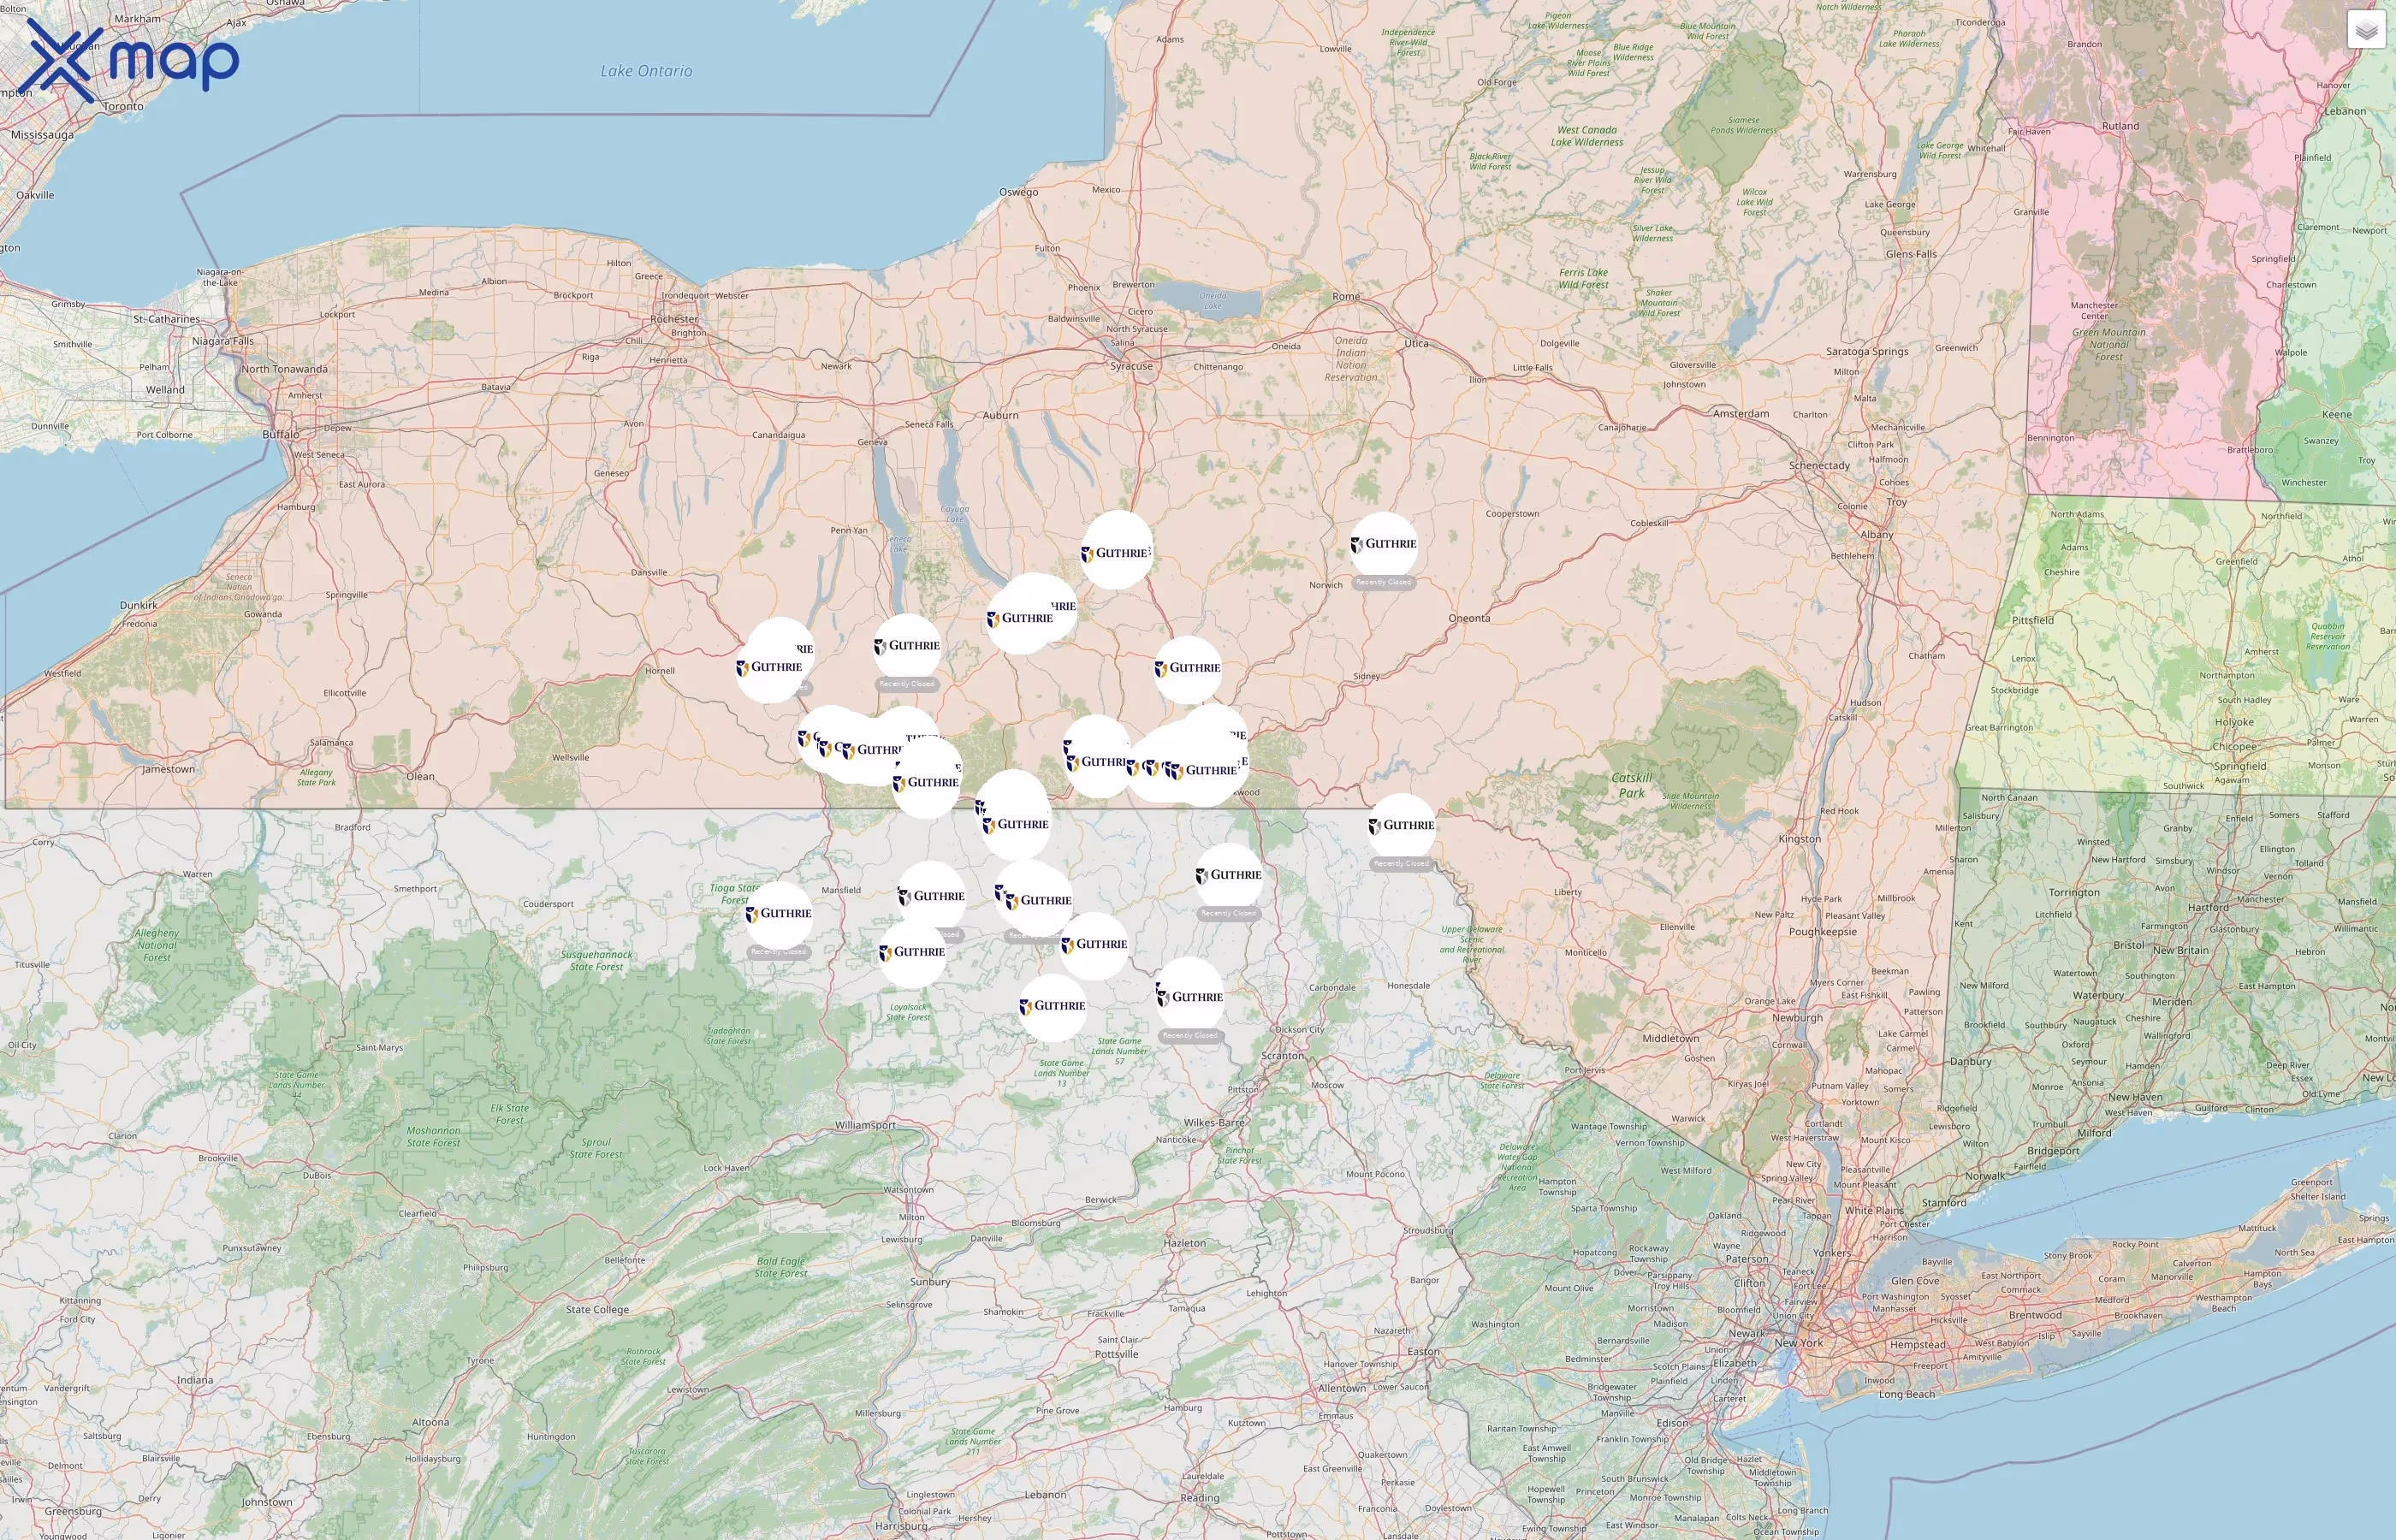The width and height of the screenshot is (2396, 1540).
Task: Click the Poughkeepsie city label
Action: coord(1823,932)
